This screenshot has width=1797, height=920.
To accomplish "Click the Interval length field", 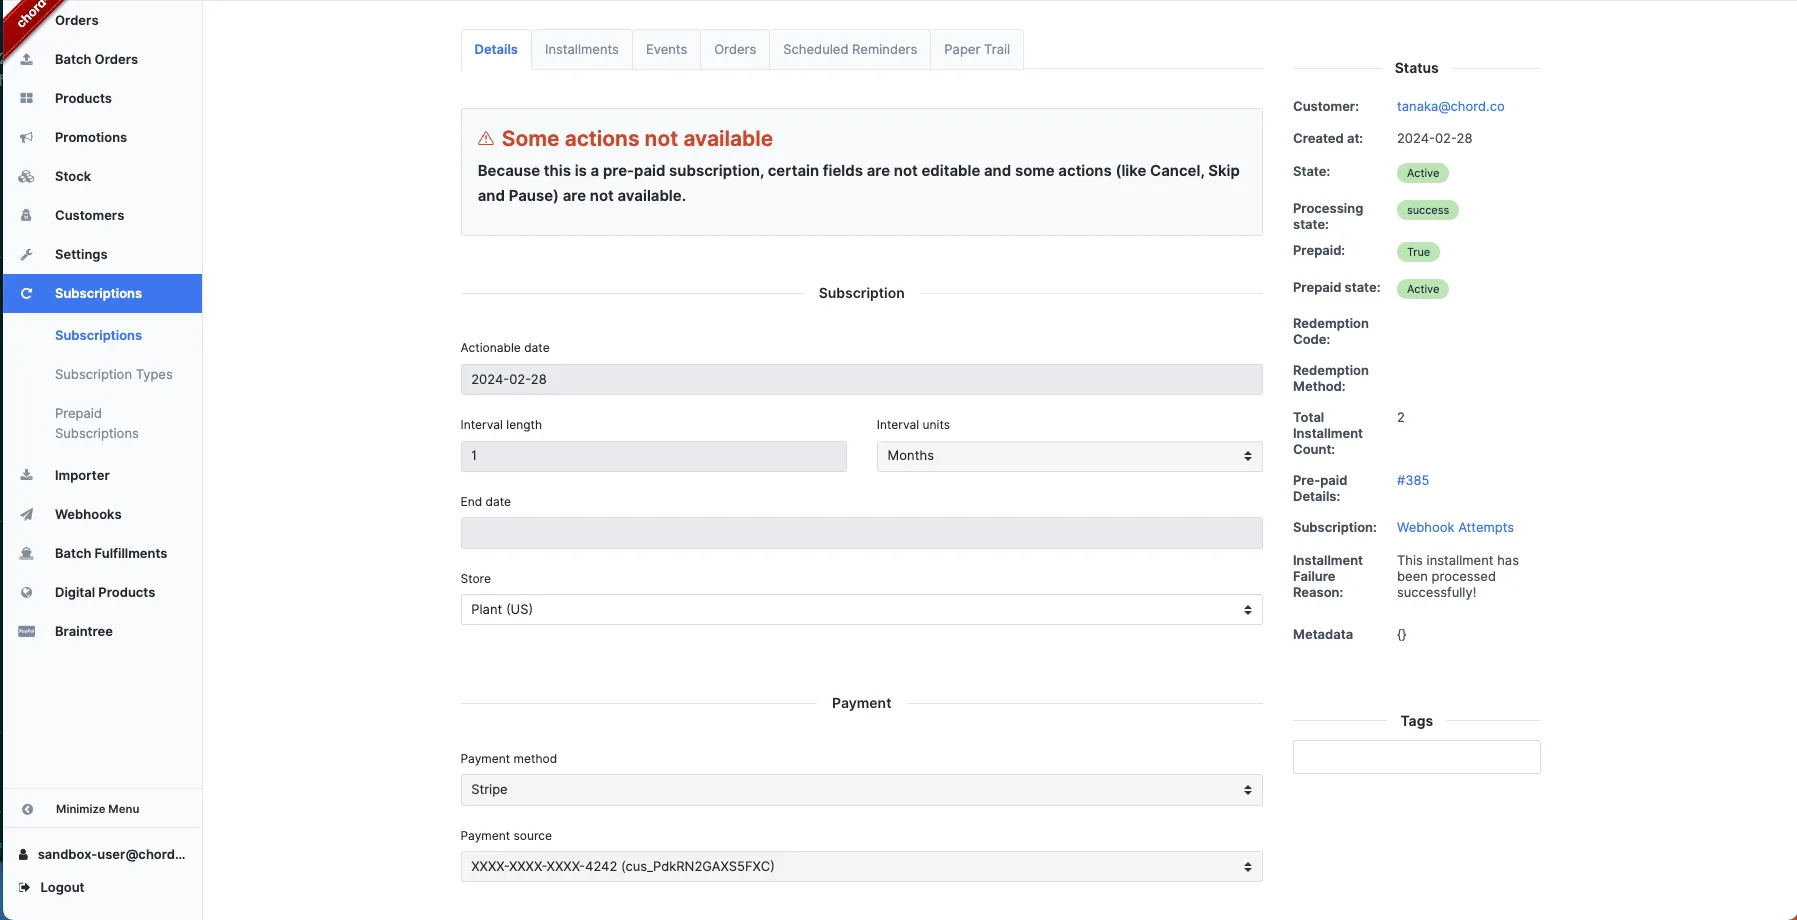I will coord(653,456).
